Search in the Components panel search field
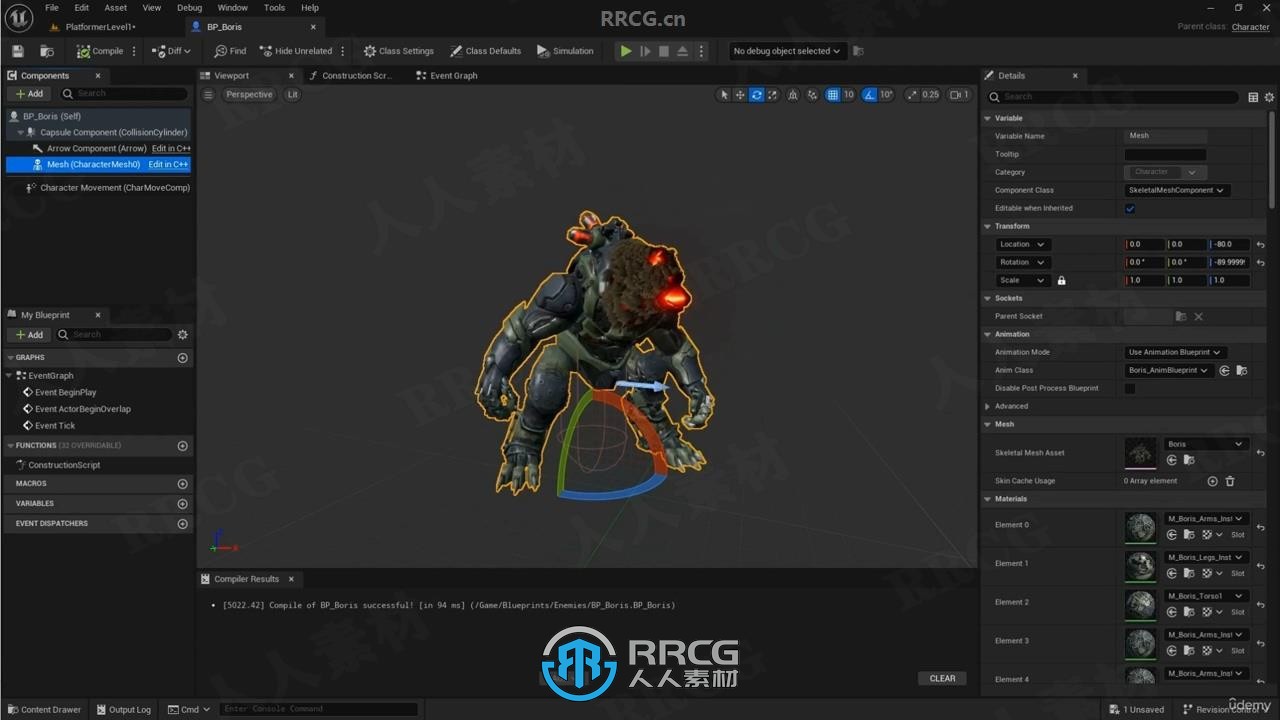 pos(123,94)
